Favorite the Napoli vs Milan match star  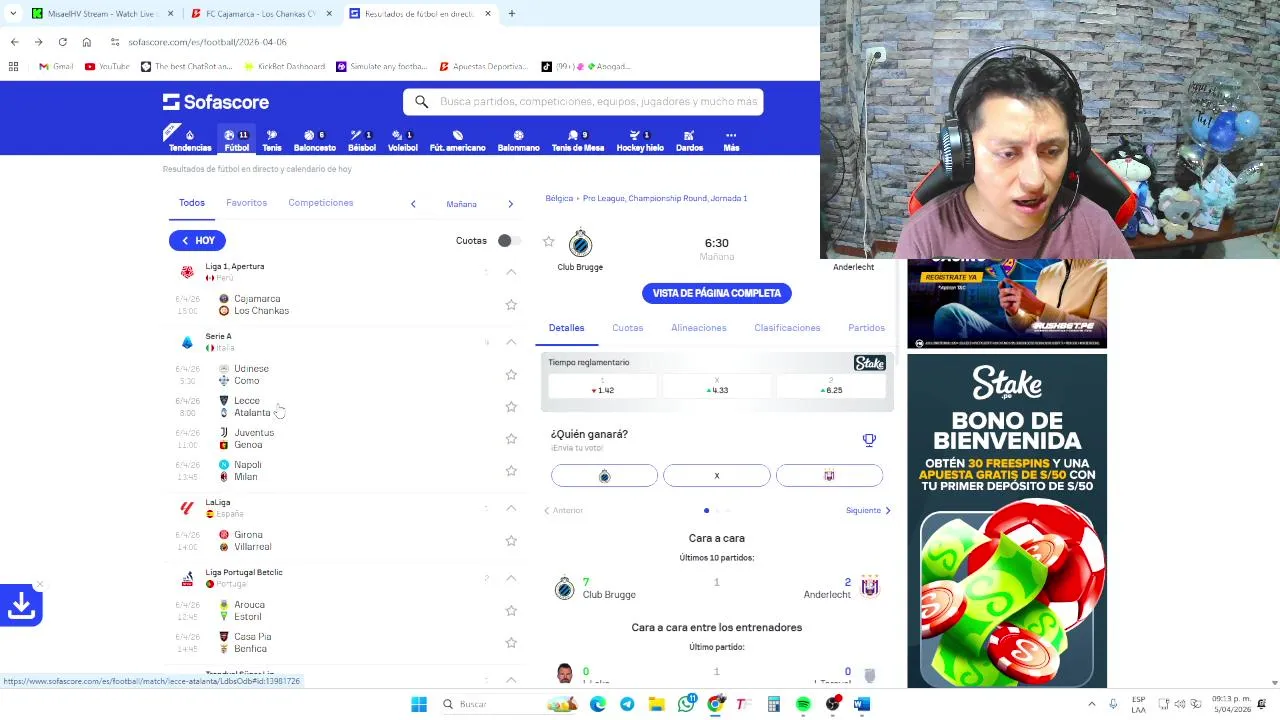511,471
